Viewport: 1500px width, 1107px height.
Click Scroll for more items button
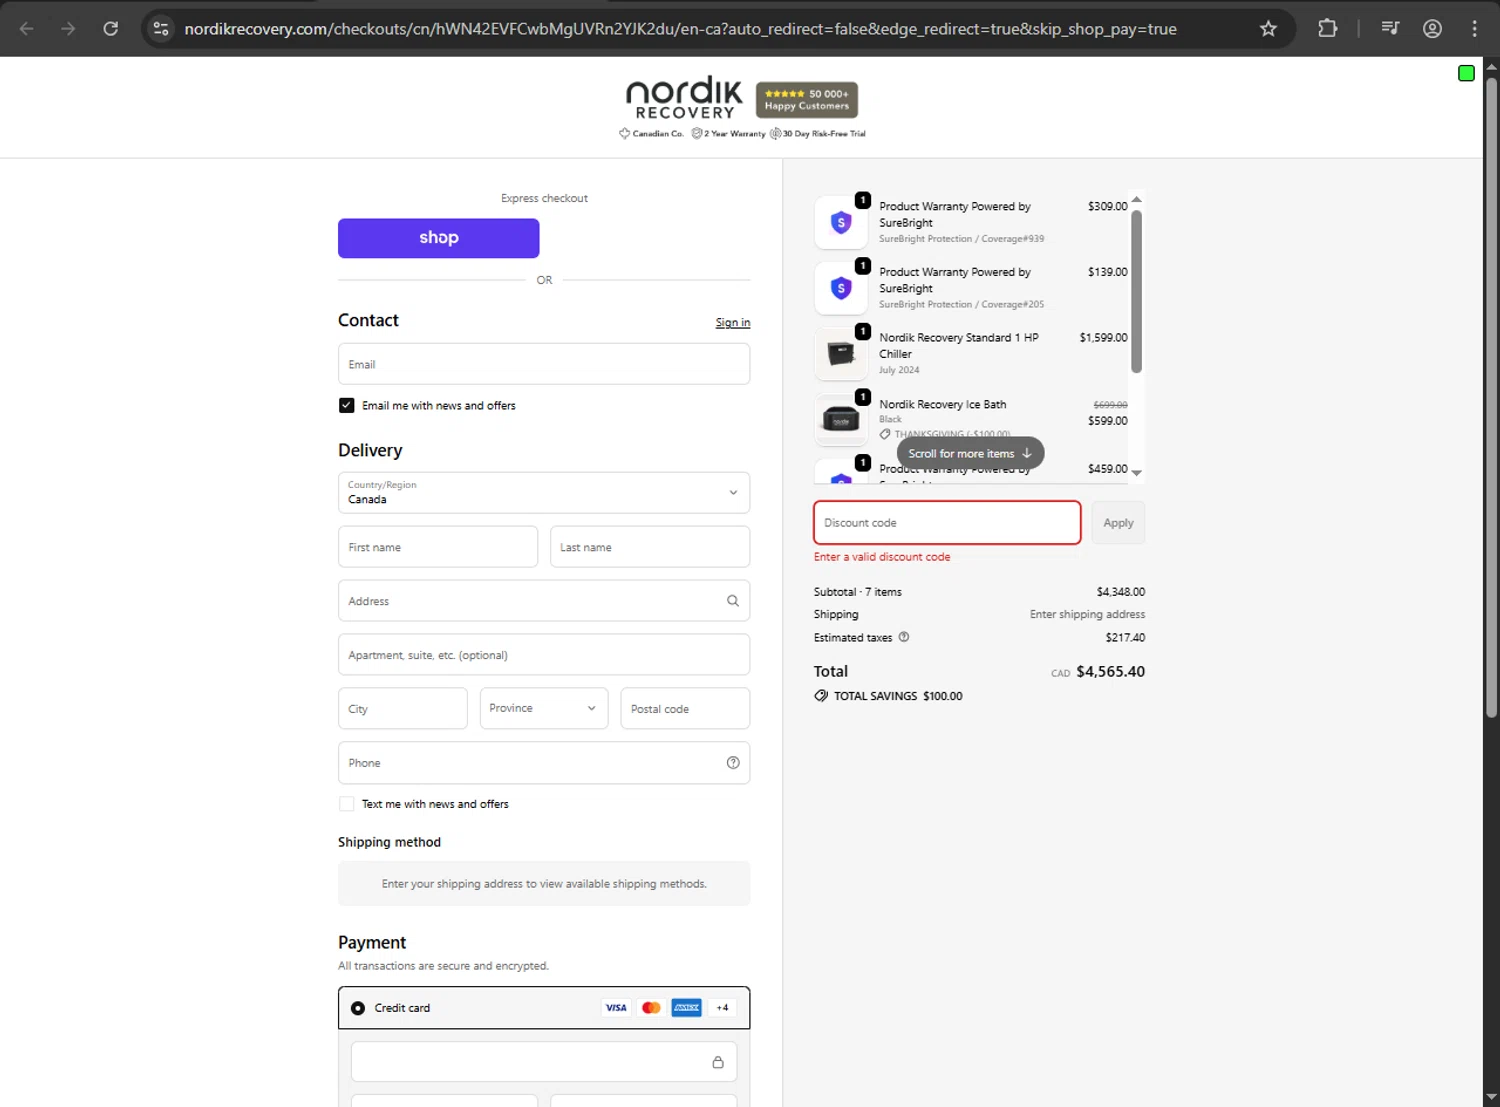tap(970, 453)
